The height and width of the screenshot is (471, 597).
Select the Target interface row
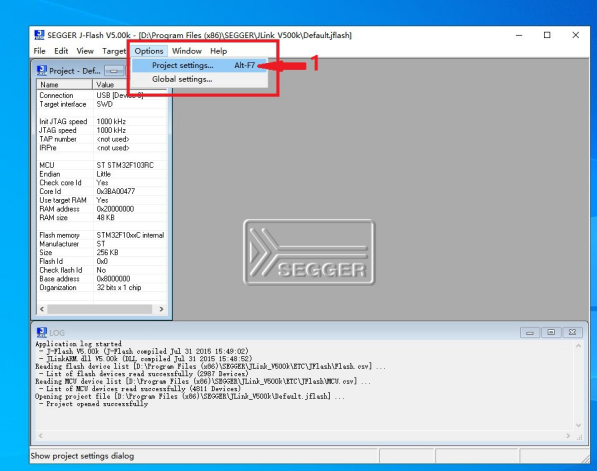(x=102, y=104)
